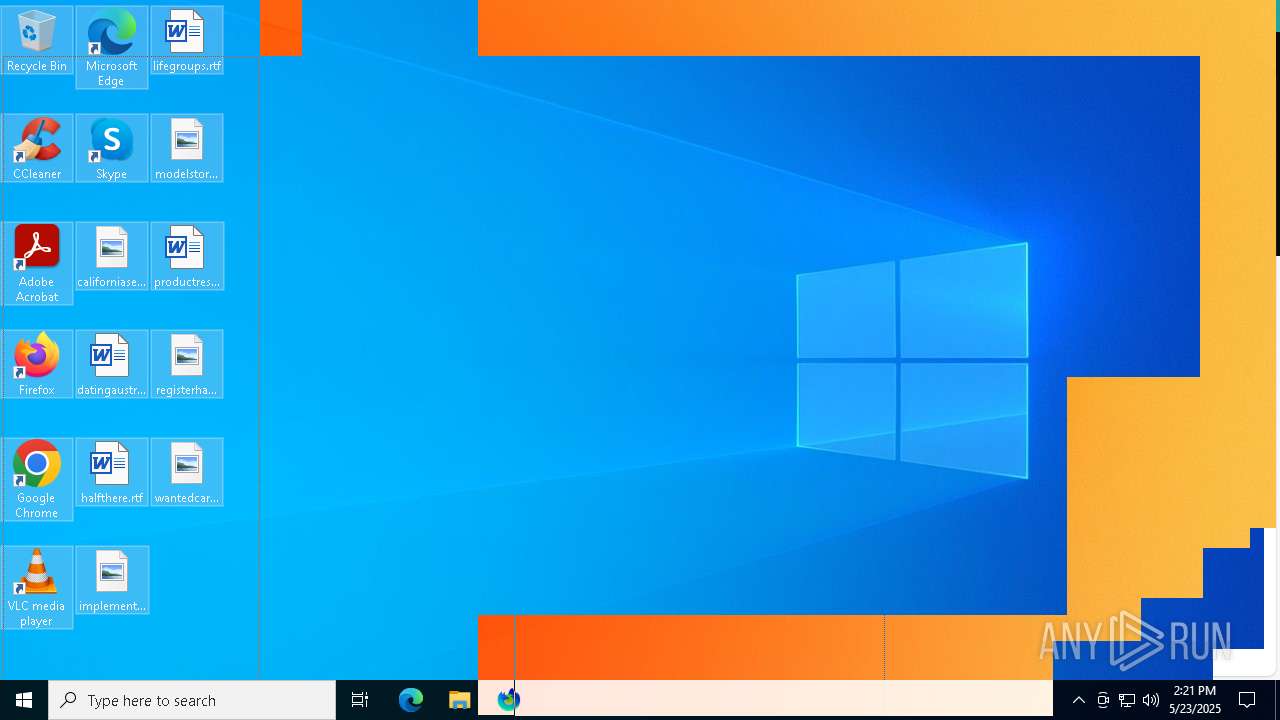Select the Recycle Bin desktop icon

tap(37, 40)
